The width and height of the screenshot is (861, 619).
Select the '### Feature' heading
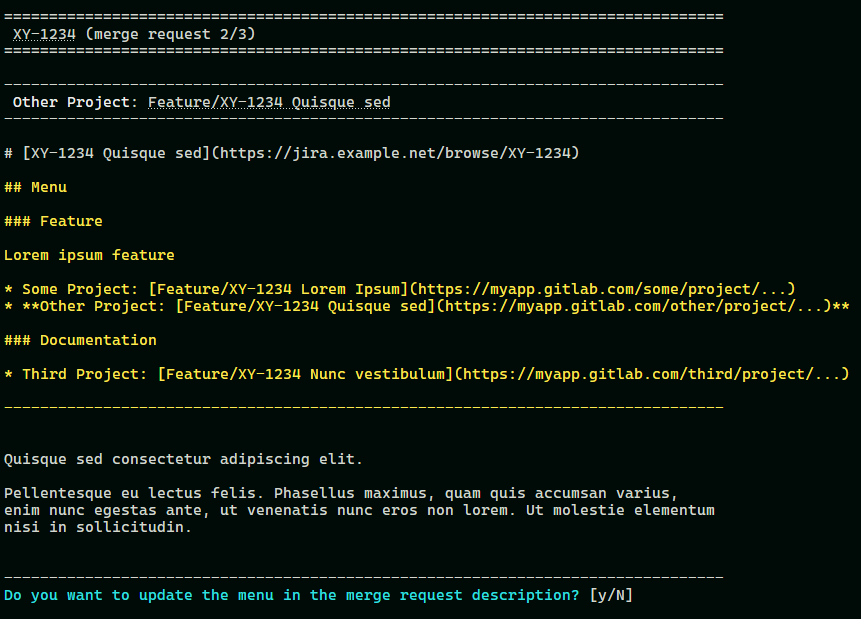coord(53,221)
